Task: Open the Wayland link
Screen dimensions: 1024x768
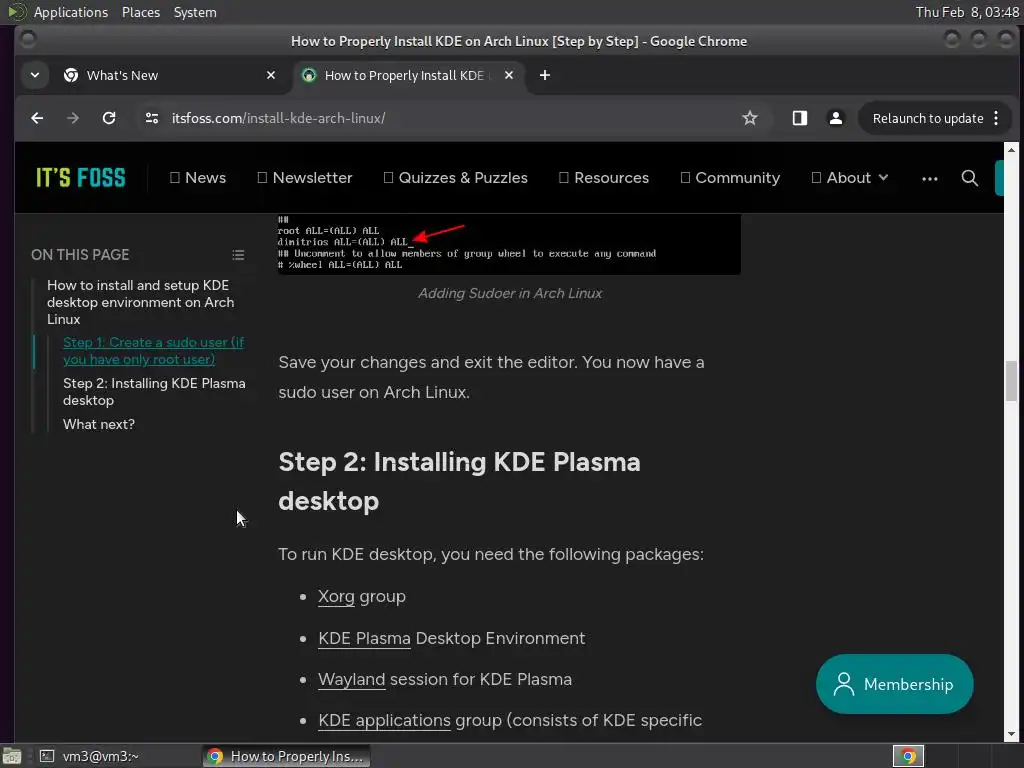Action: click(x=351, y=679)
